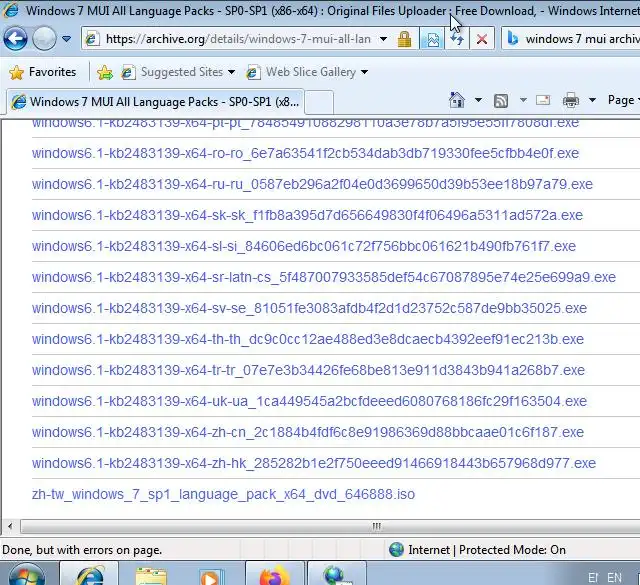This screenshot has height=585, width=640.
Task: Click the EN language indicator in tray
Action: click(614, 578)
